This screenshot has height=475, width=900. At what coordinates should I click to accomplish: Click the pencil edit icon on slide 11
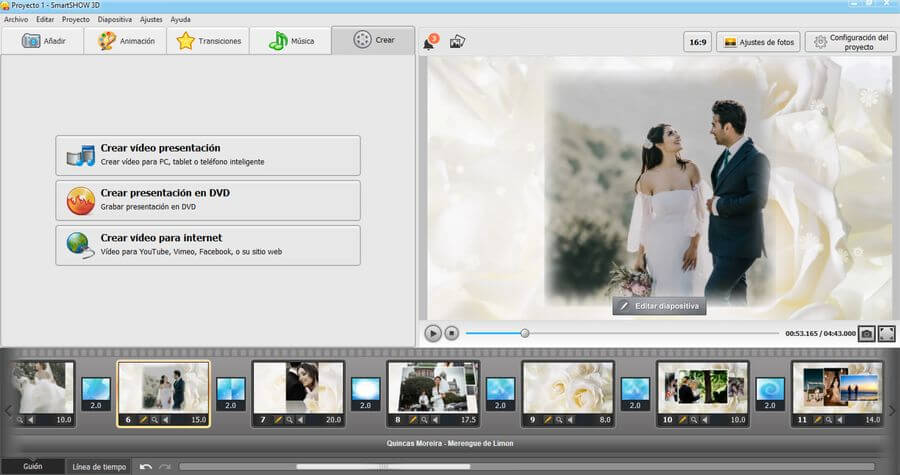coord(818,420)
